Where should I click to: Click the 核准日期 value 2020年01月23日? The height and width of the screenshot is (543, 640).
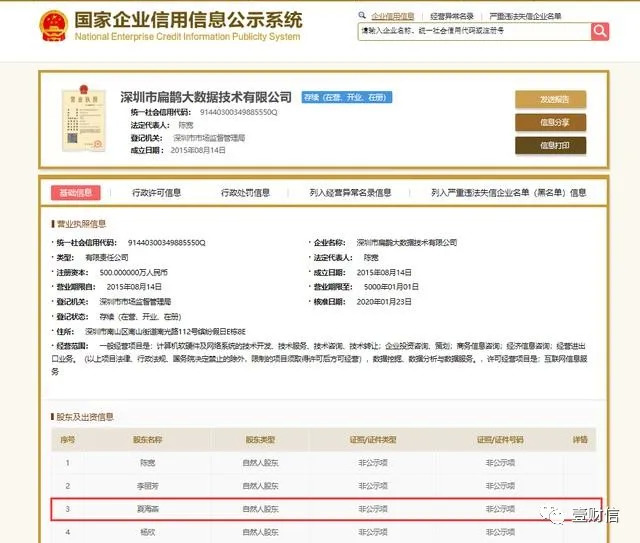(384, 302)
